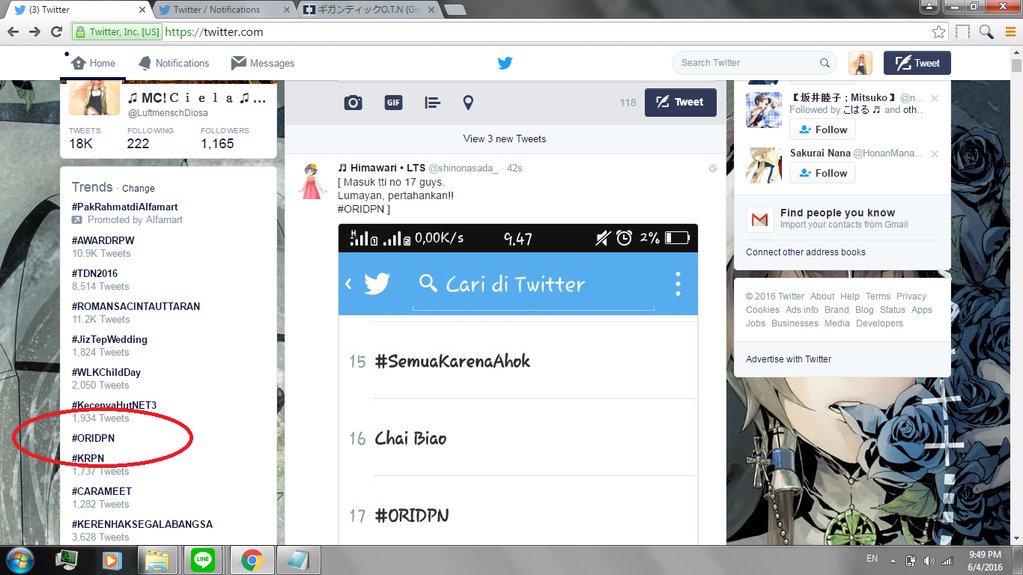Open the Windows Start button

19,561
